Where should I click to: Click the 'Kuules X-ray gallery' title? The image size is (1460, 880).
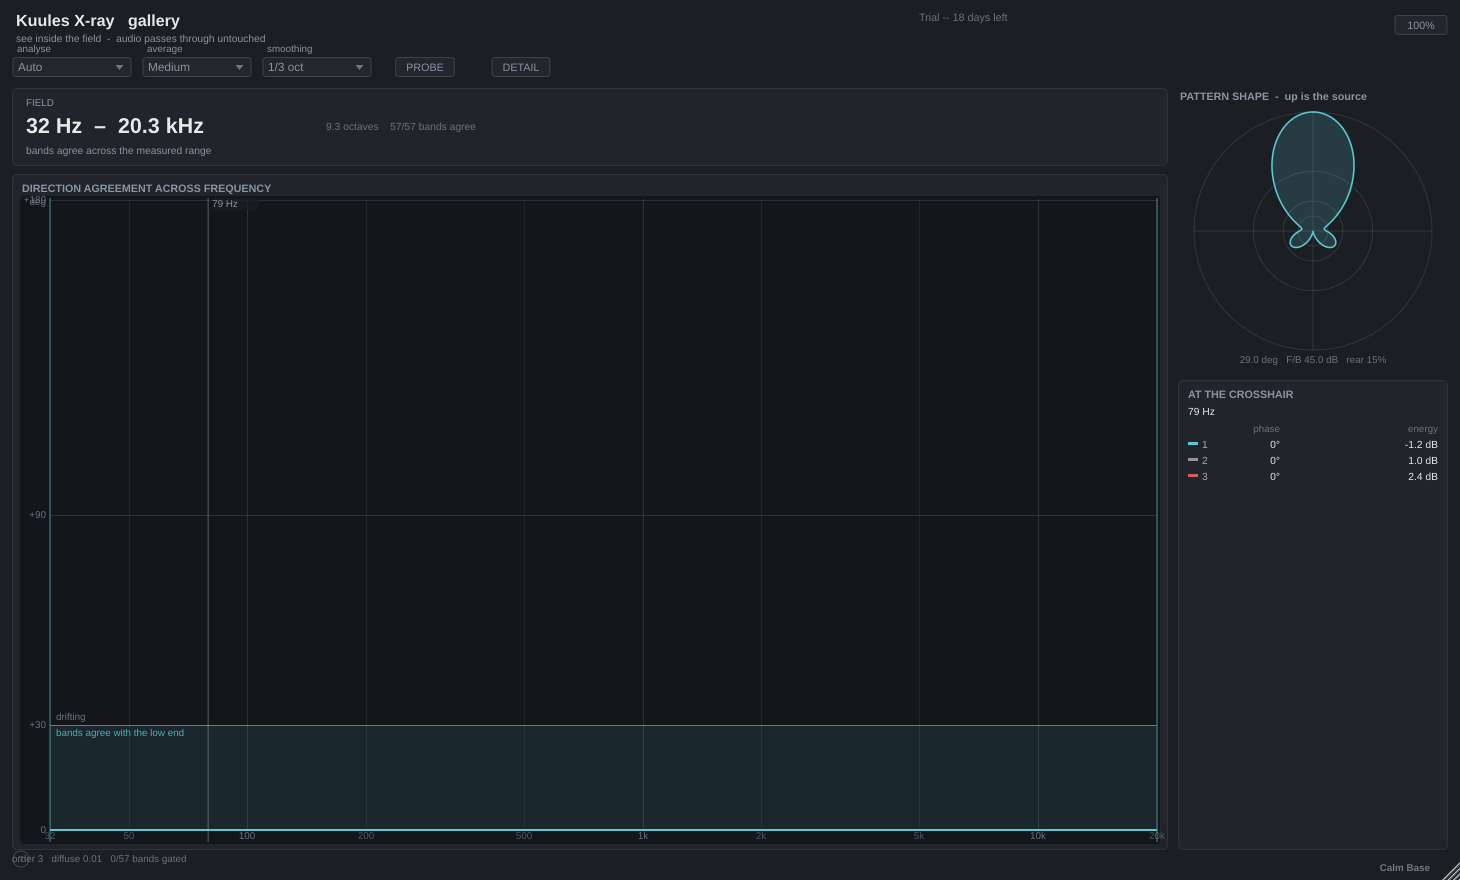[98, 21]
